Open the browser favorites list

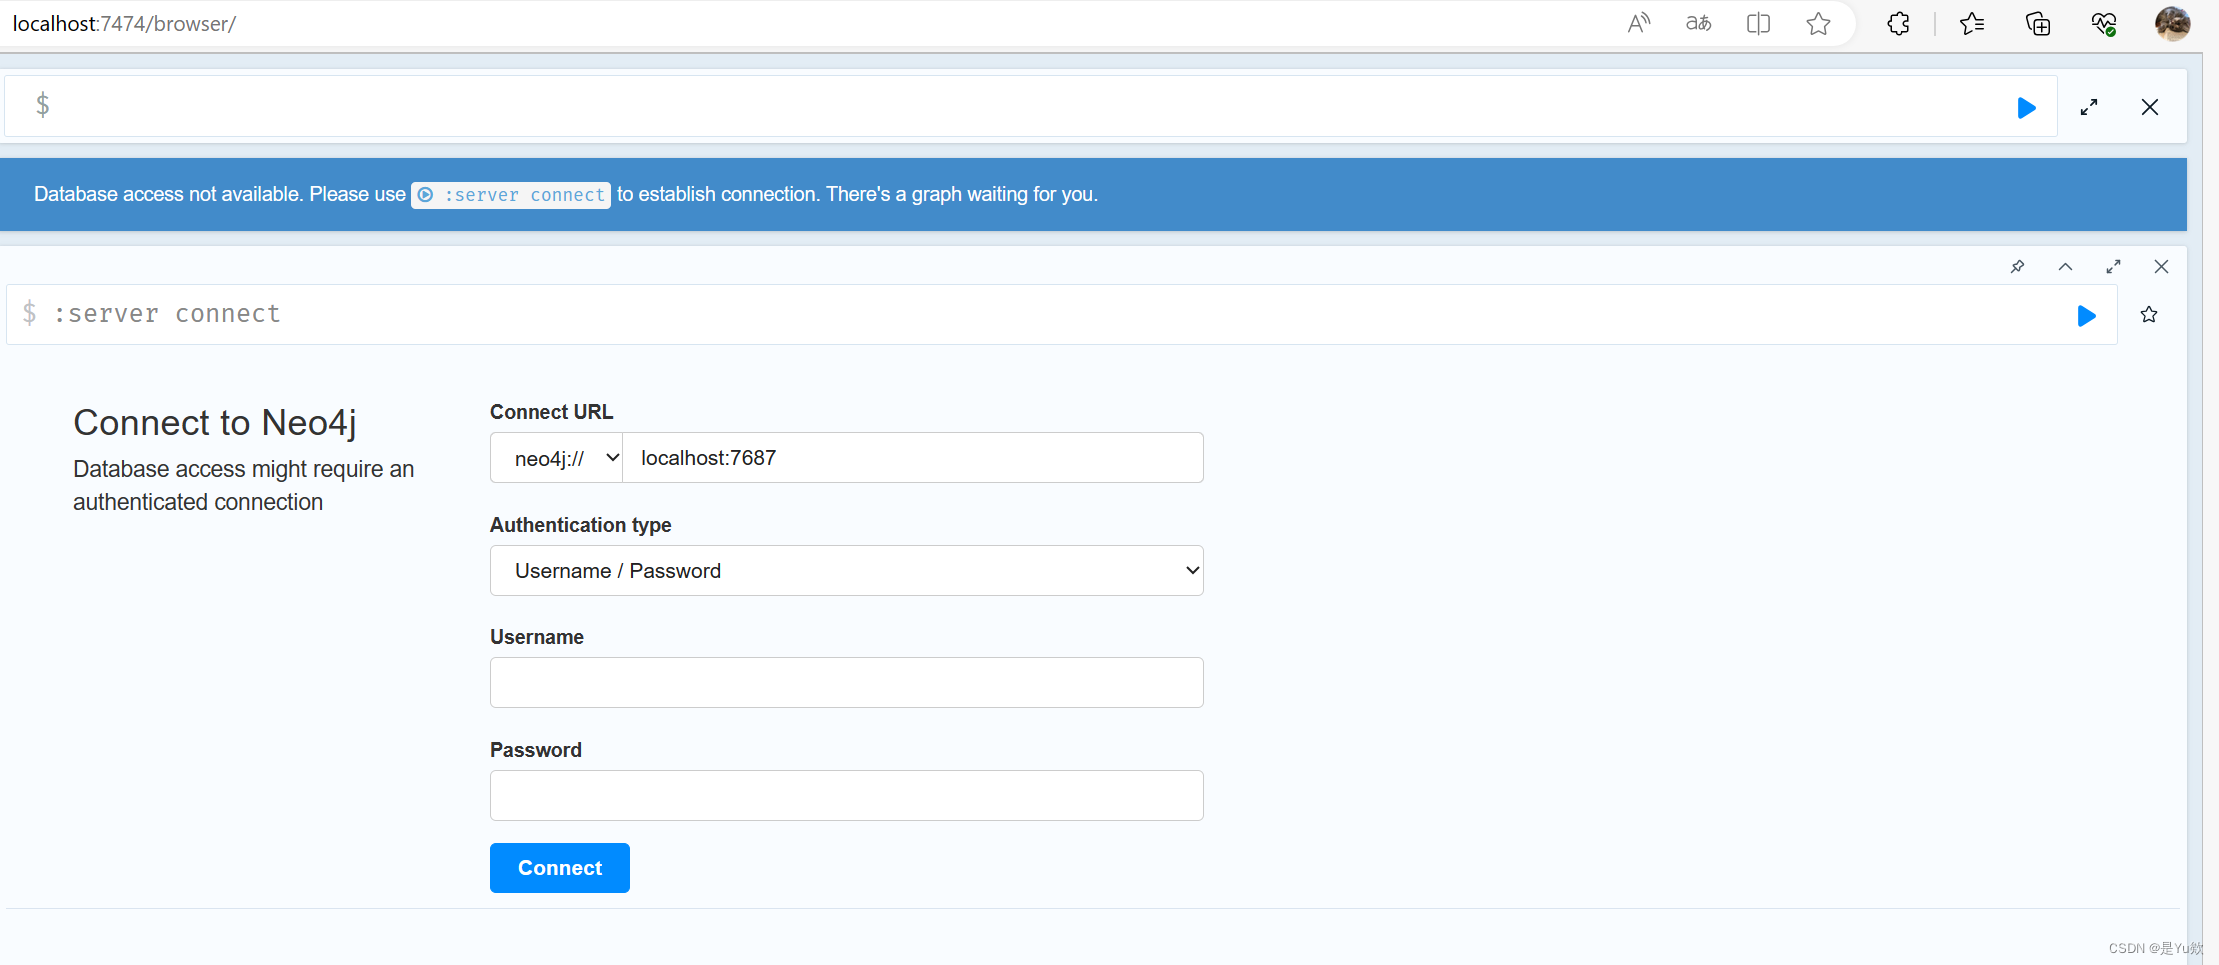1972,23
